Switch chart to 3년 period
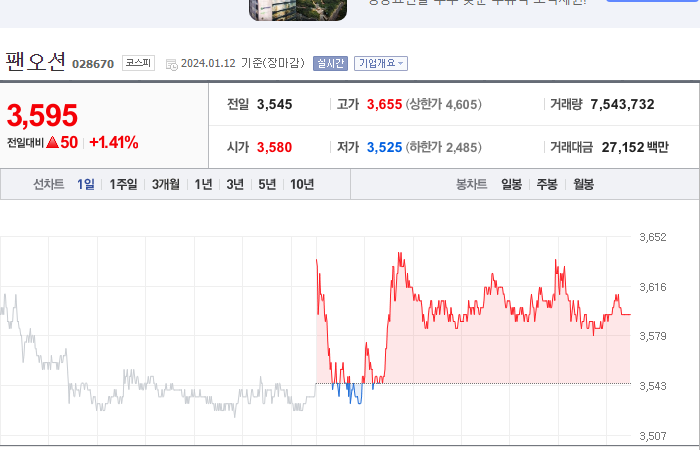This screenshot has width=700, height=450. pyautogui.click(x=235, y=184)
